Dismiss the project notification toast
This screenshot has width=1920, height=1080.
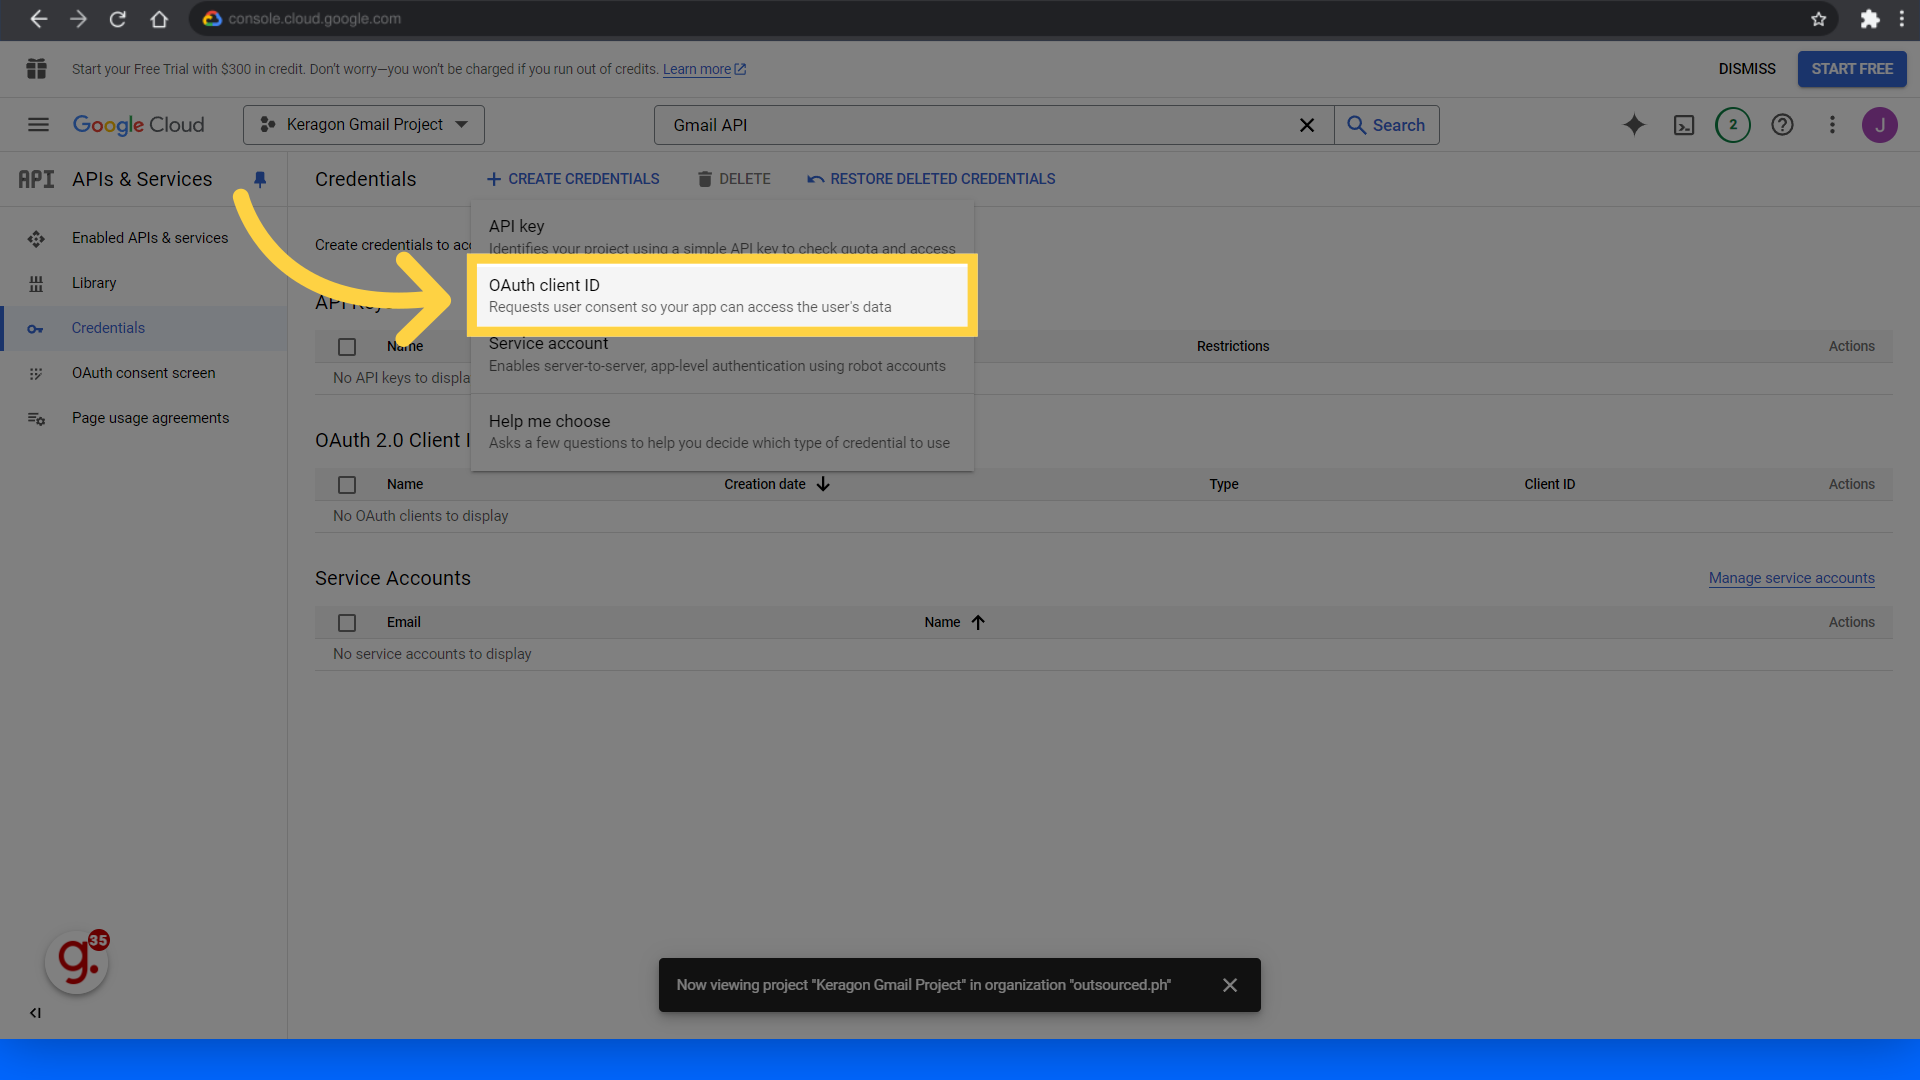(1230, 985)
